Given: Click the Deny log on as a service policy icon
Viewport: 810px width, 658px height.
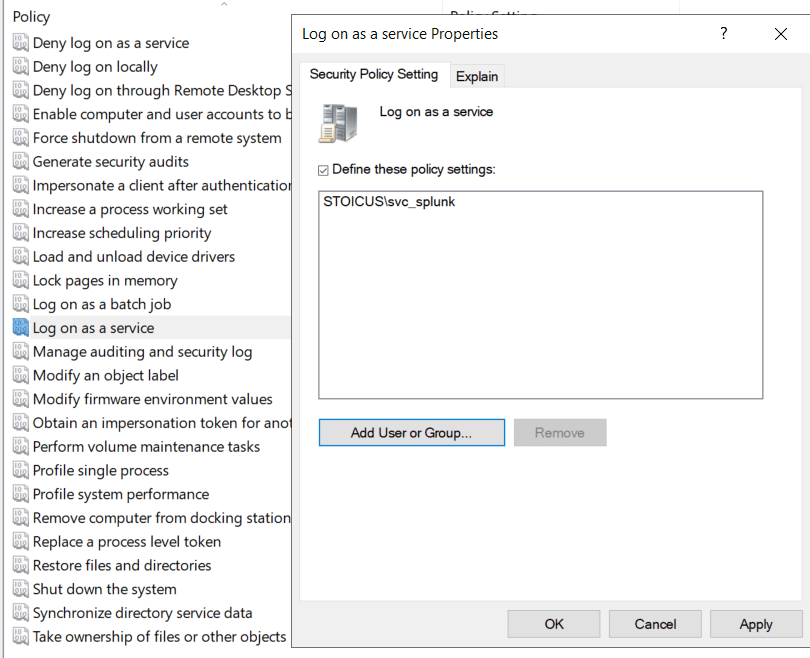Looking at the screenshot, I should click(21, 43).
